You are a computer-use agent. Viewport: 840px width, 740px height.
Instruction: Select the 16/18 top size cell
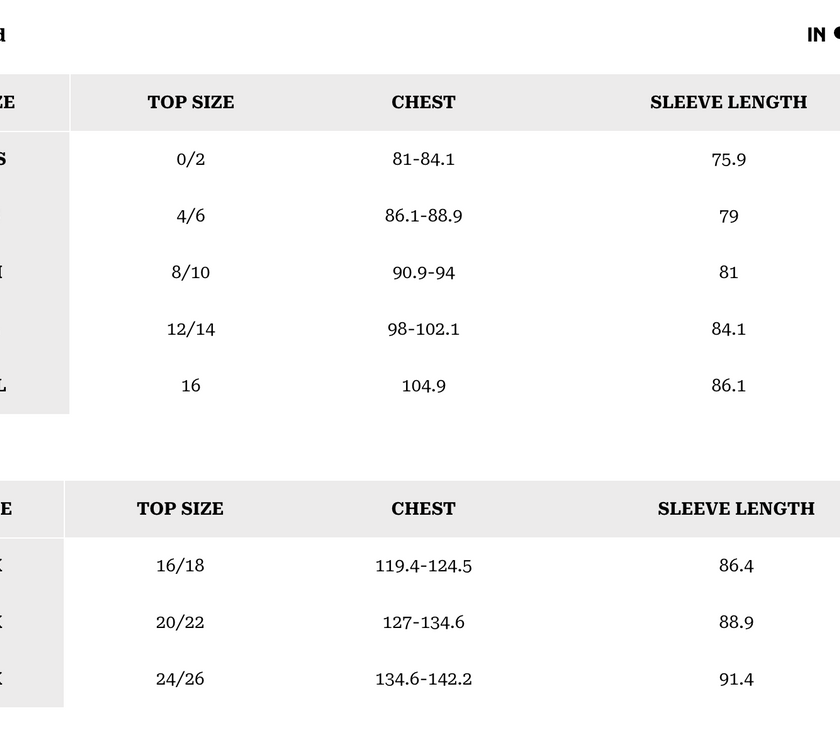tap(180, 566)
